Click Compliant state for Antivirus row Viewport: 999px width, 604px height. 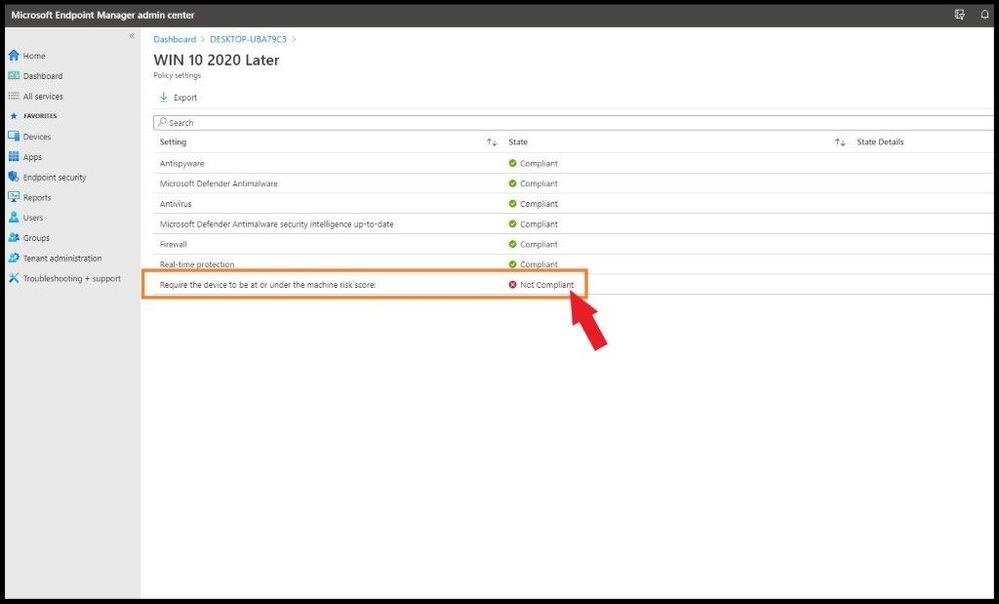tap(538, 204)
